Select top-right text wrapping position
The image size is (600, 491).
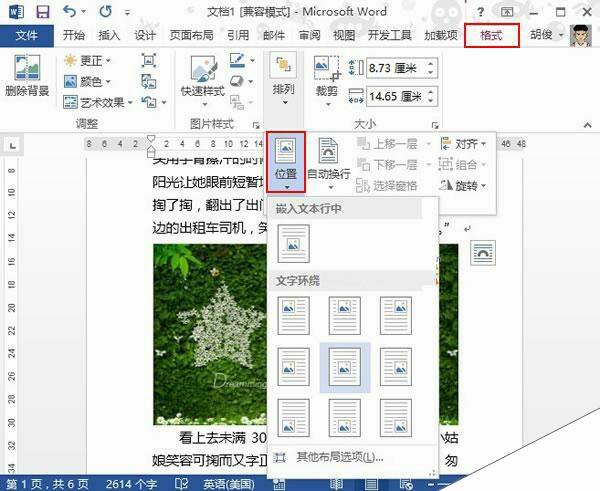click(396, 315)
